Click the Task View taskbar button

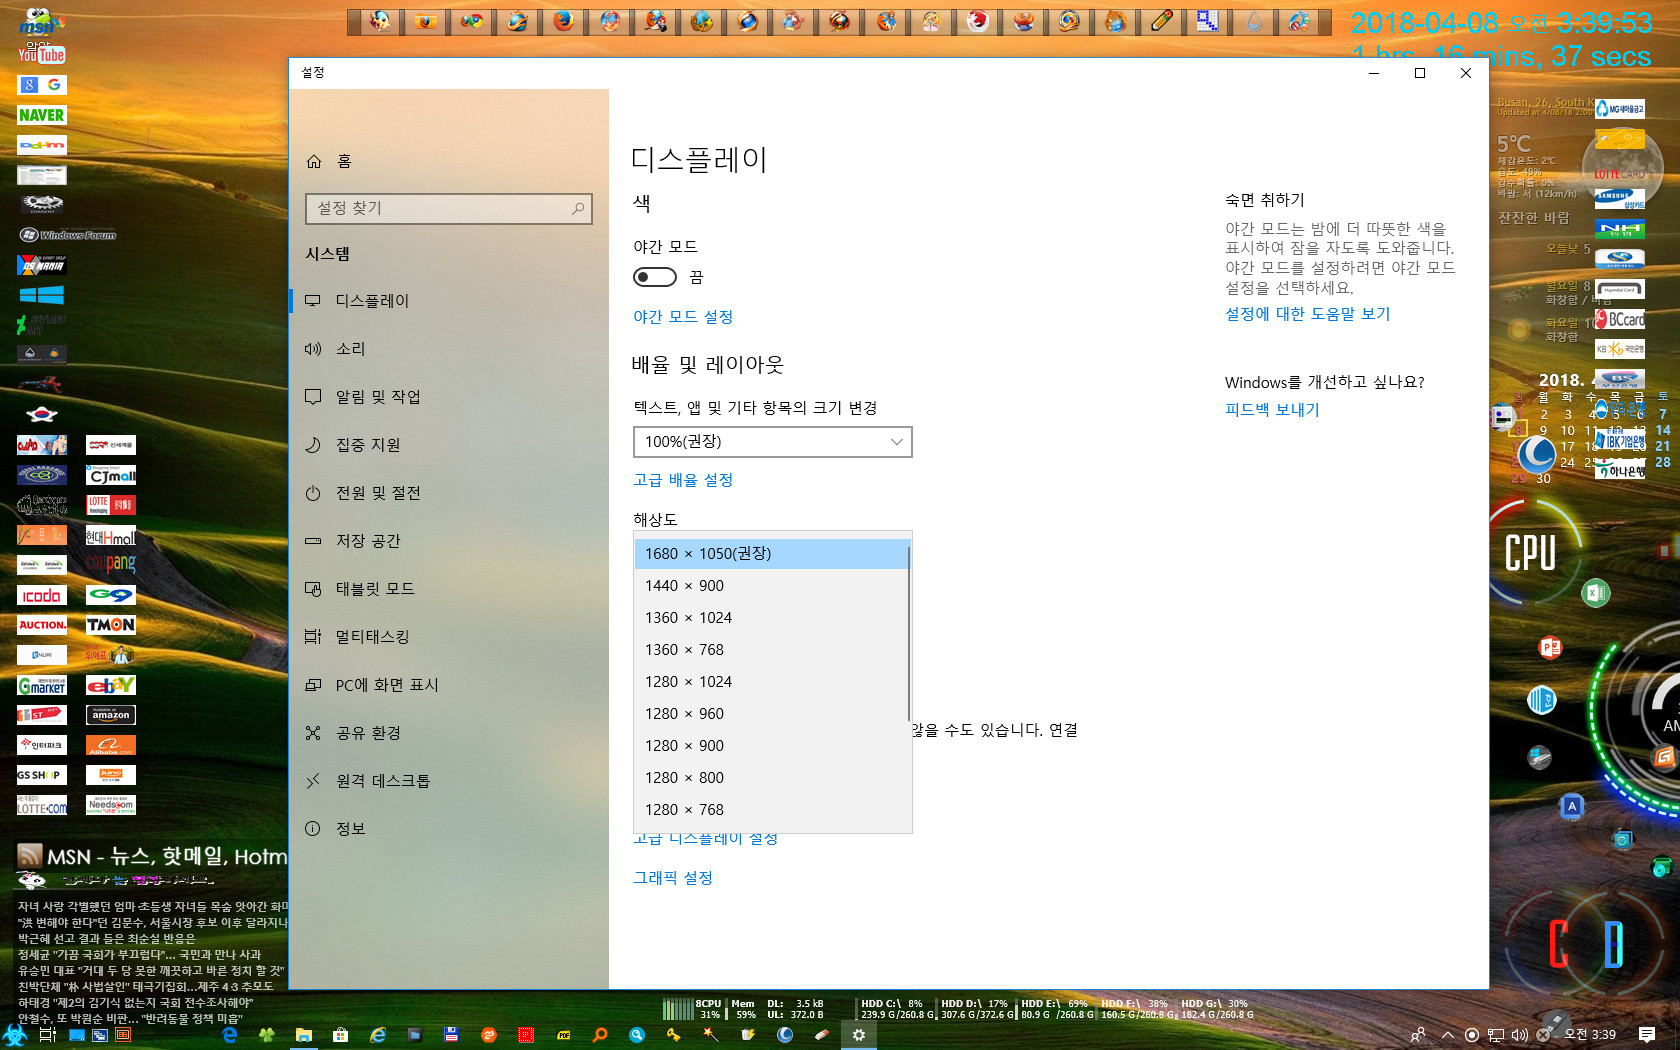(47, 1035)
